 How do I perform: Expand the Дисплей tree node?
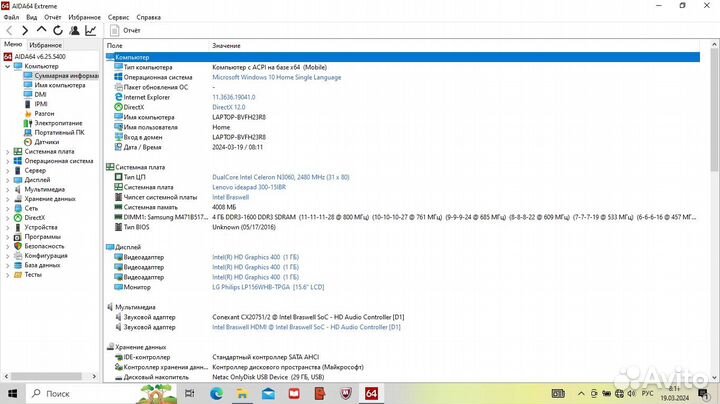[7, 180]
